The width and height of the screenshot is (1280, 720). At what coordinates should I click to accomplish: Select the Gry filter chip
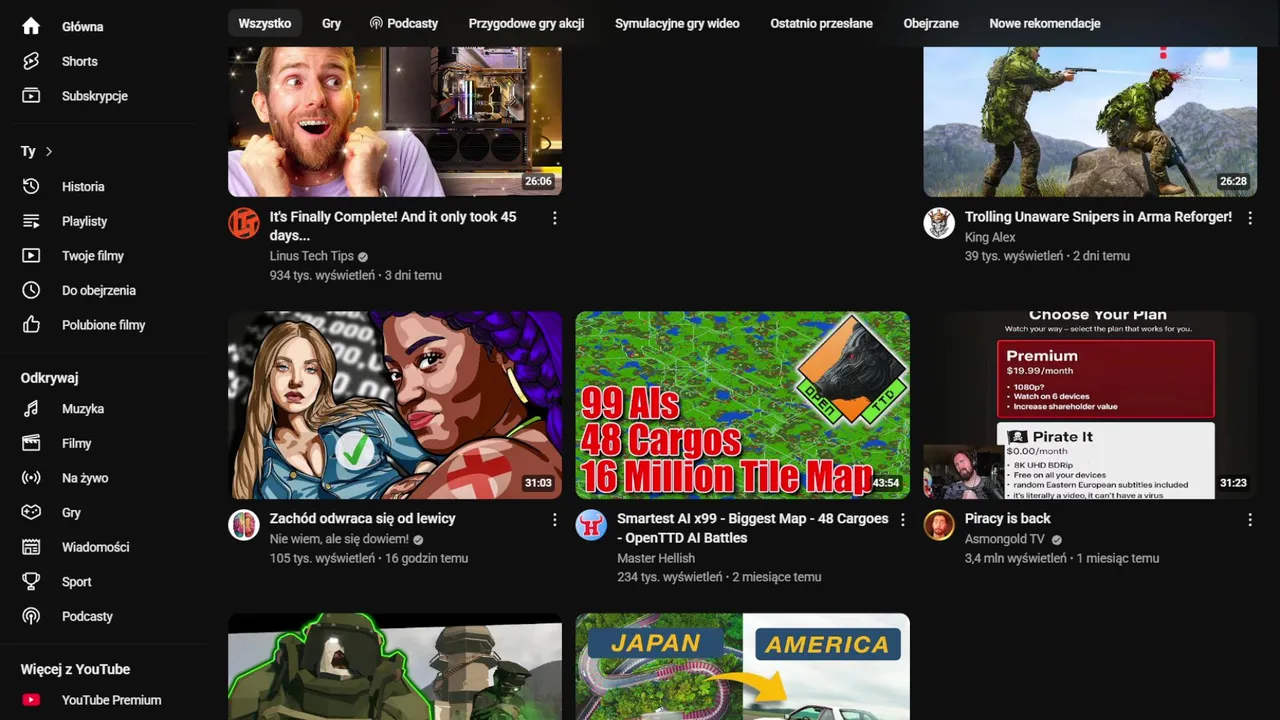331,23
